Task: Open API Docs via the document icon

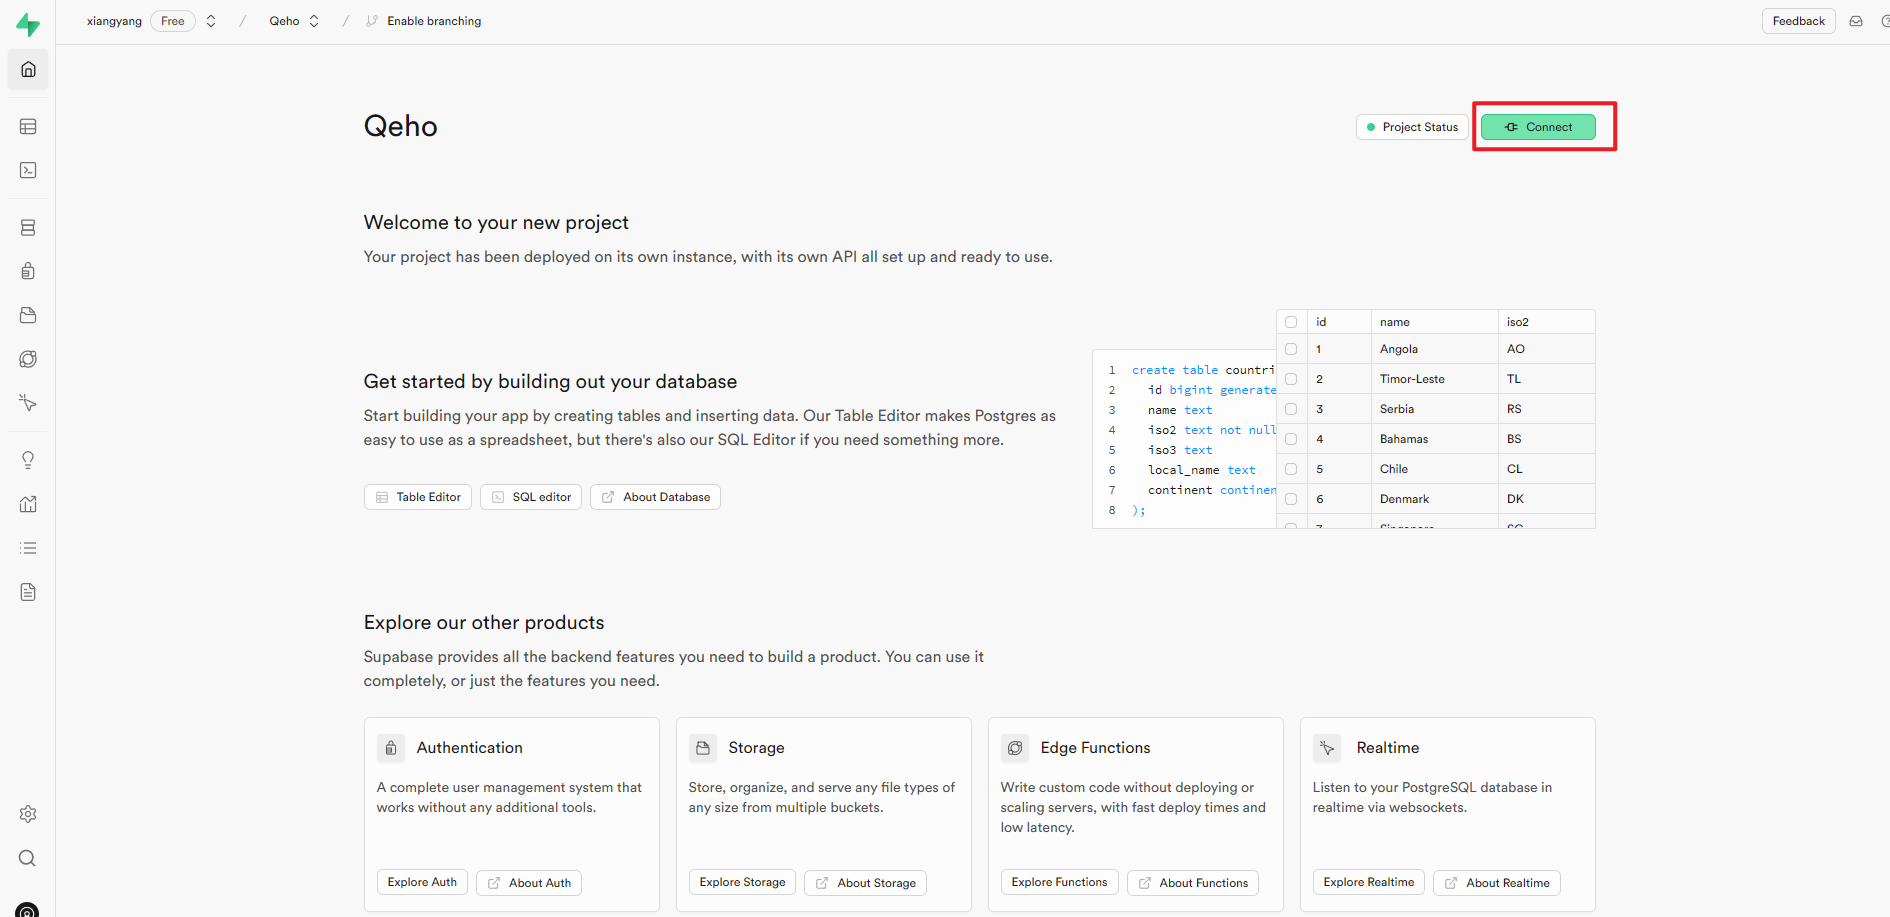Action: click(x=28, y=592)
